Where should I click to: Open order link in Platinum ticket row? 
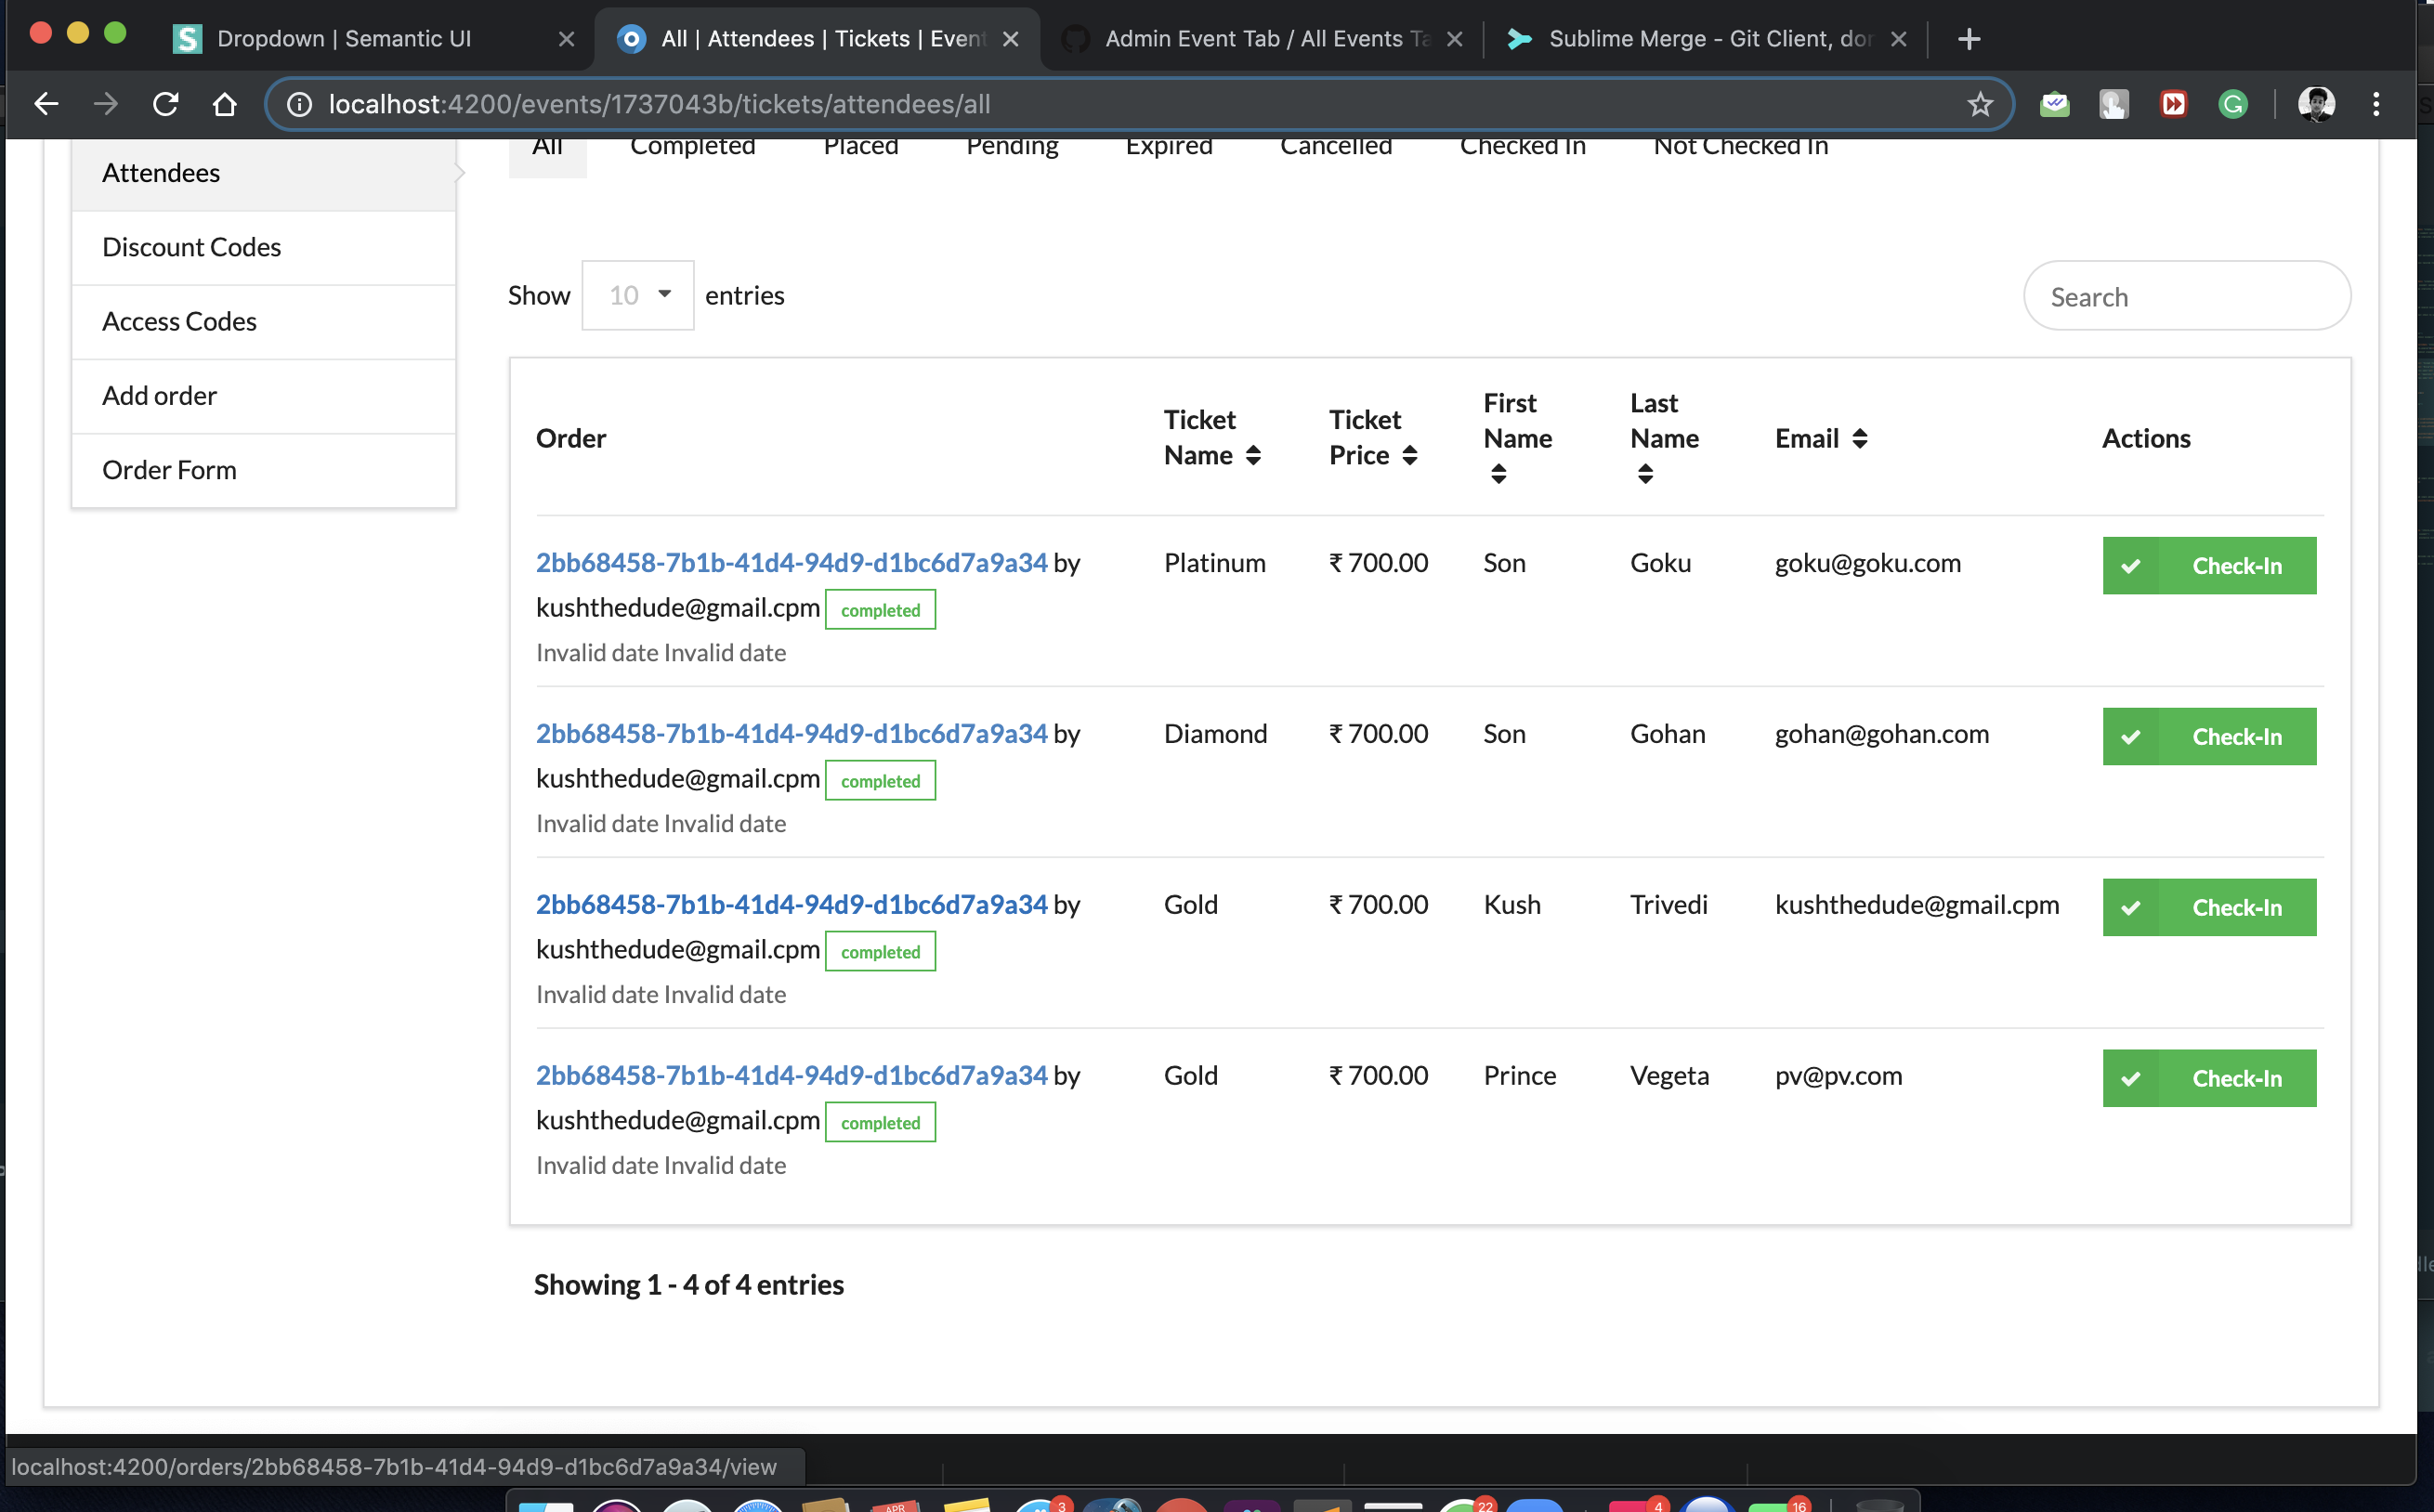click(792, 562)
